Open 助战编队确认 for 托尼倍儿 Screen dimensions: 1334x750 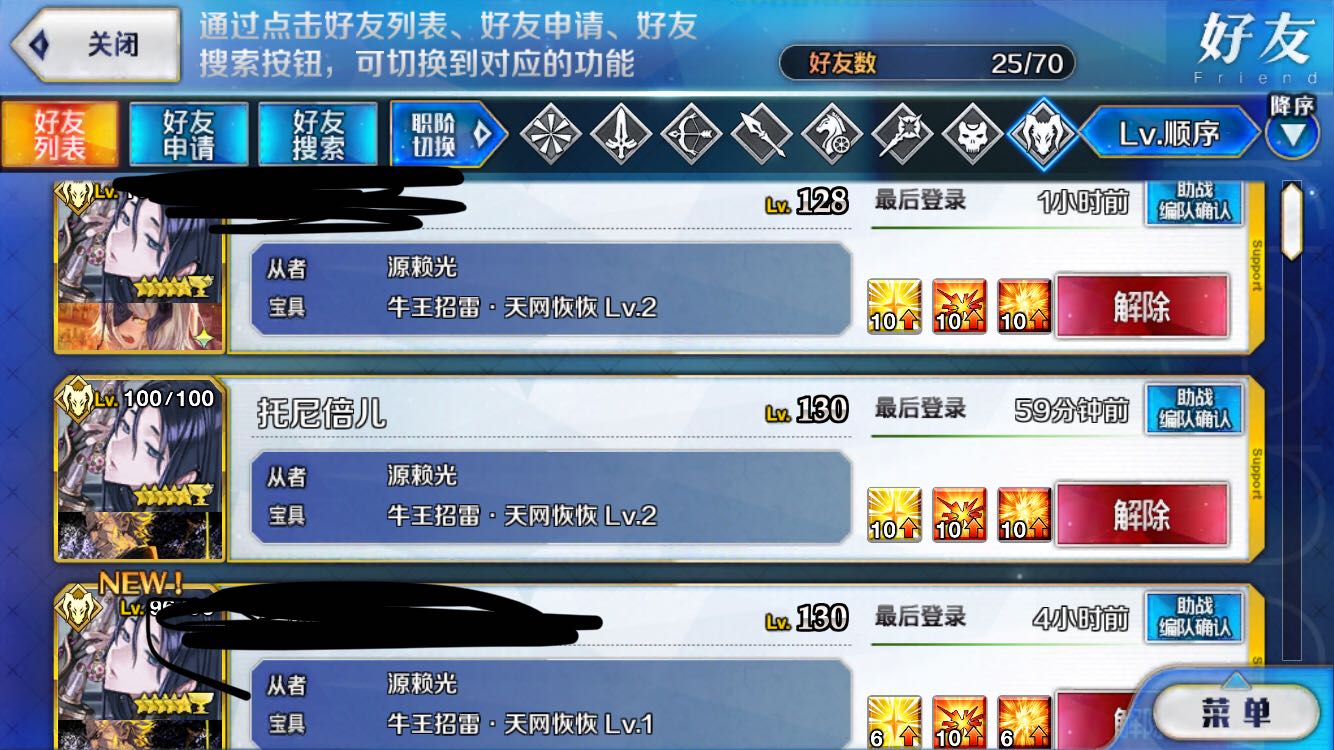tap(1194, 408)
